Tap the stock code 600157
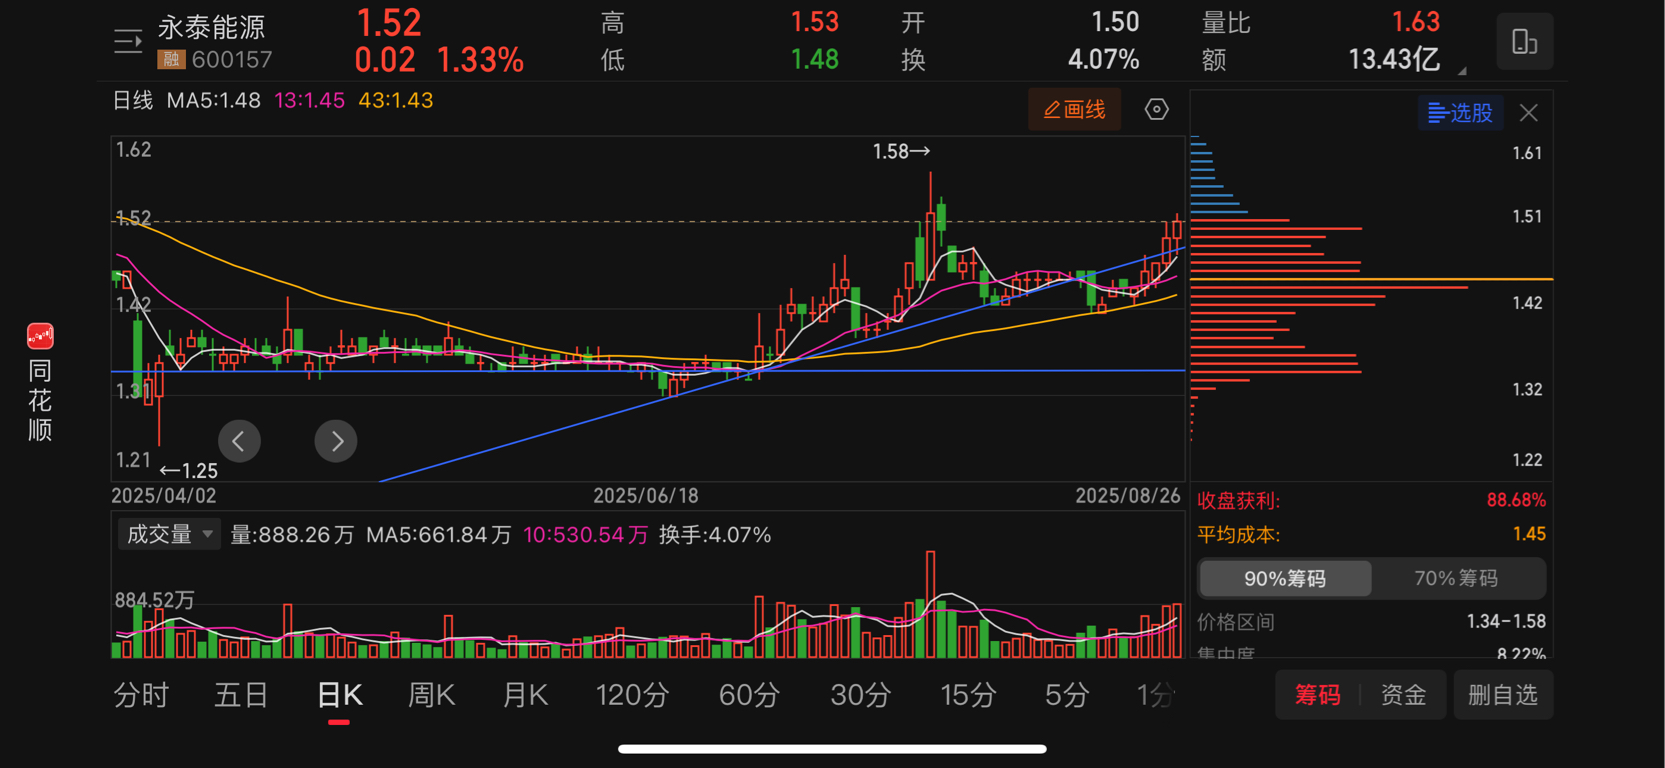The image size is (1665, 768). [x=232, y=60]
